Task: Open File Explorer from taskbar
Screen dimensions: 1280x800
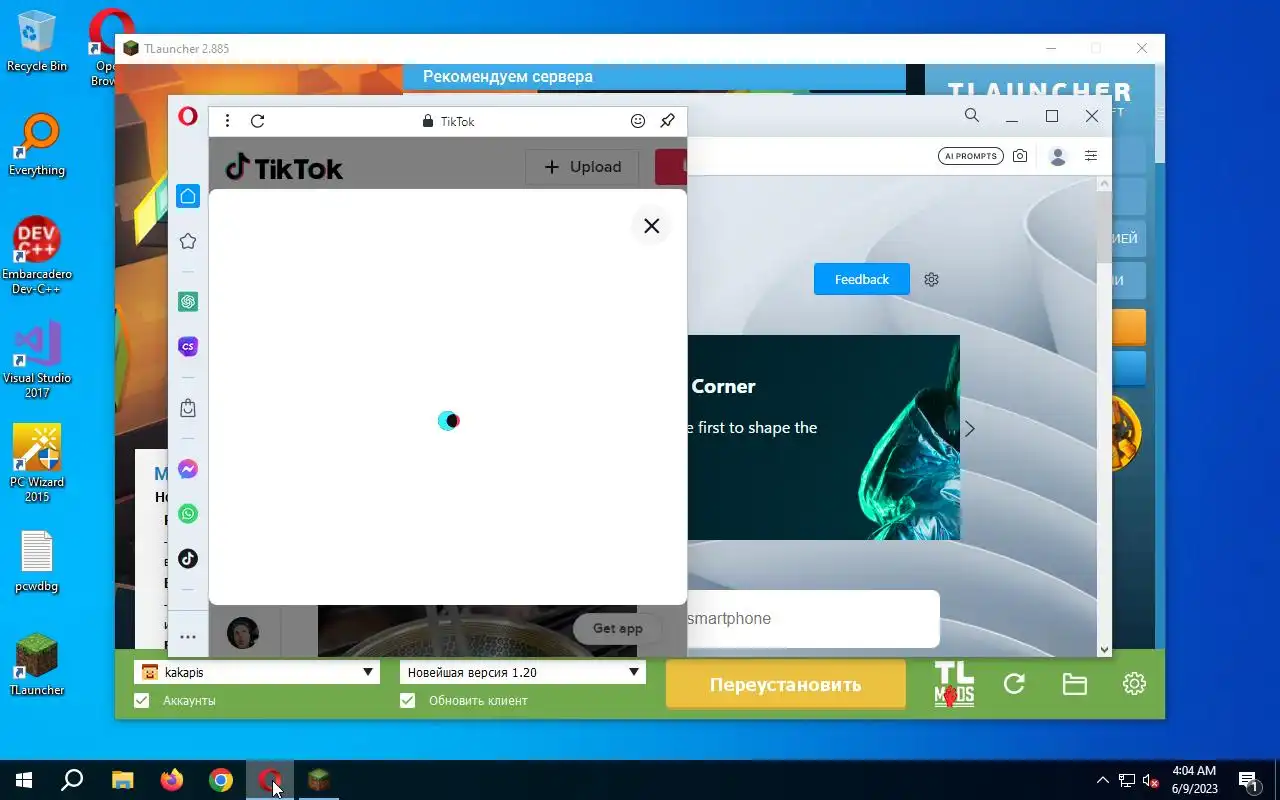Action: click(x=122, y=780)
